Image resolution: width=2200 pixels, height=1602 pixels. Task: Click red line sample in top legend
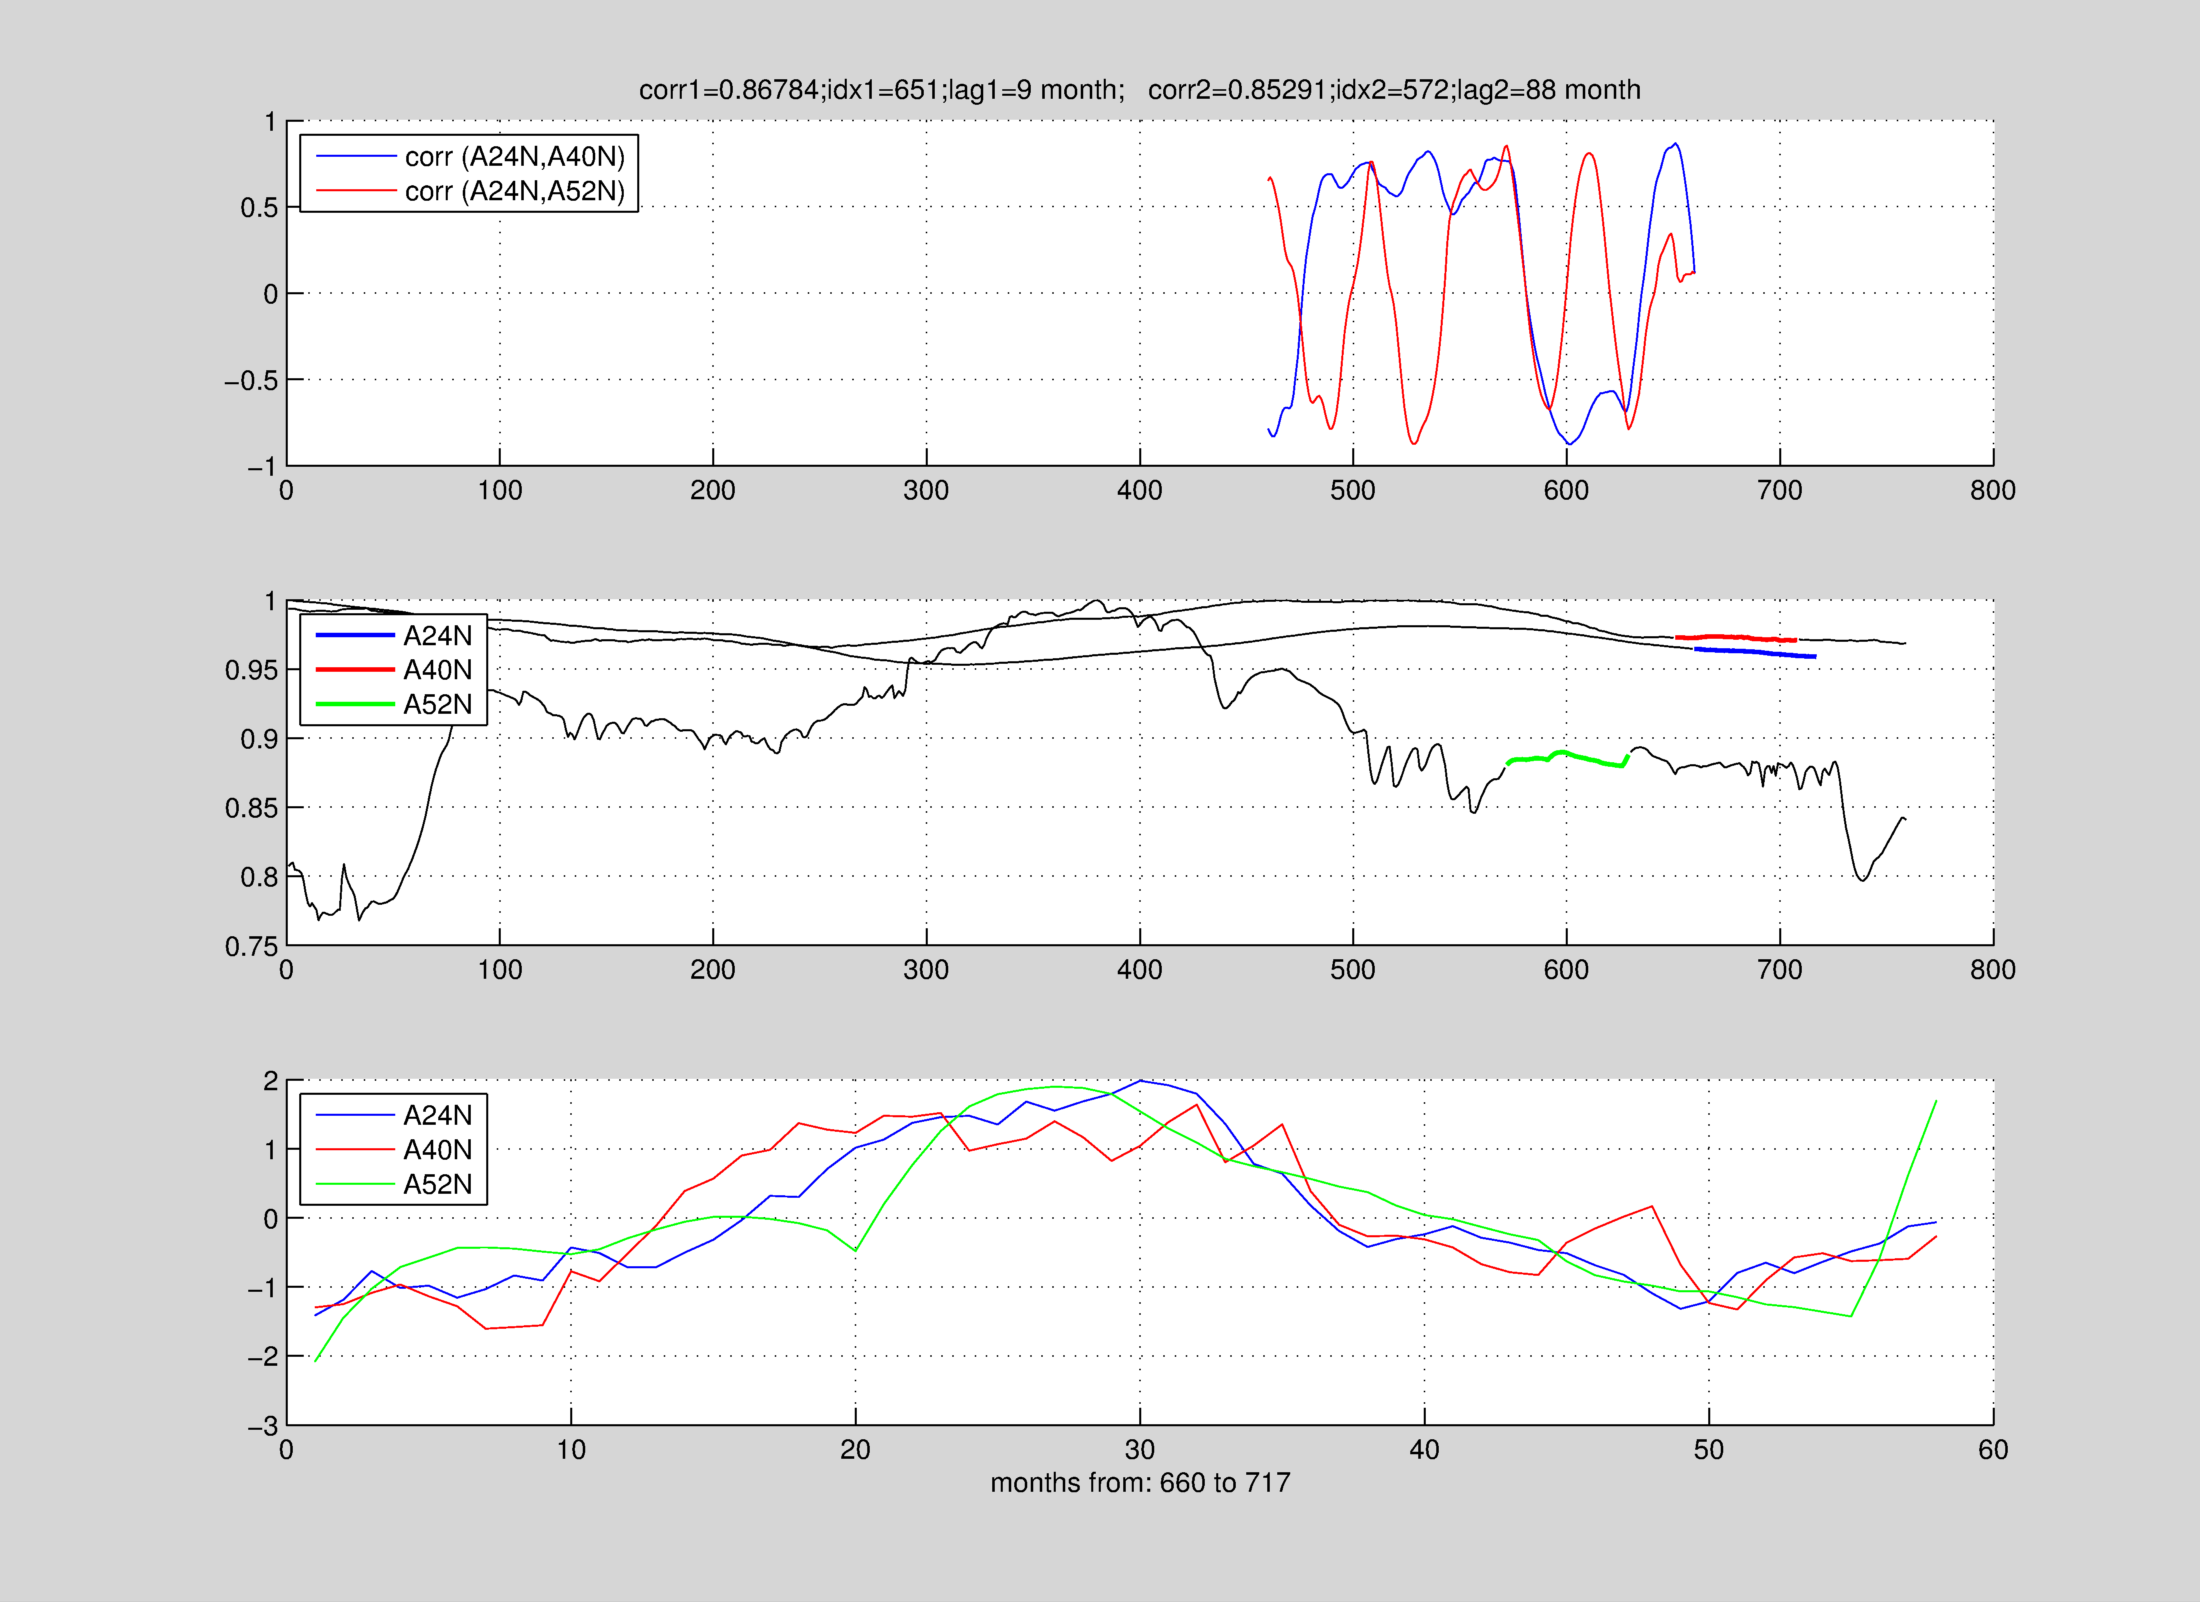(356, 191)
